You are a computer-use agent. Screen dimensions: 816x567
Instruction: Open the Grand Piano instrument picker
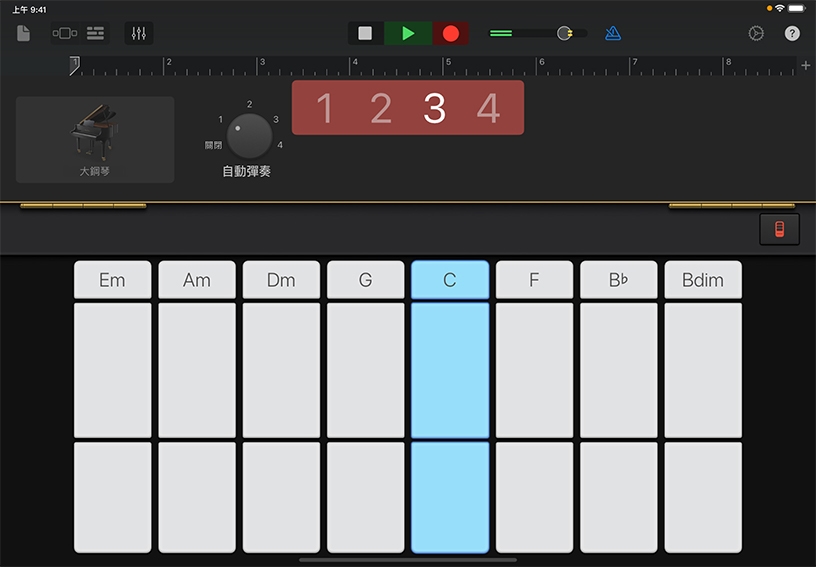click(95, 139)
